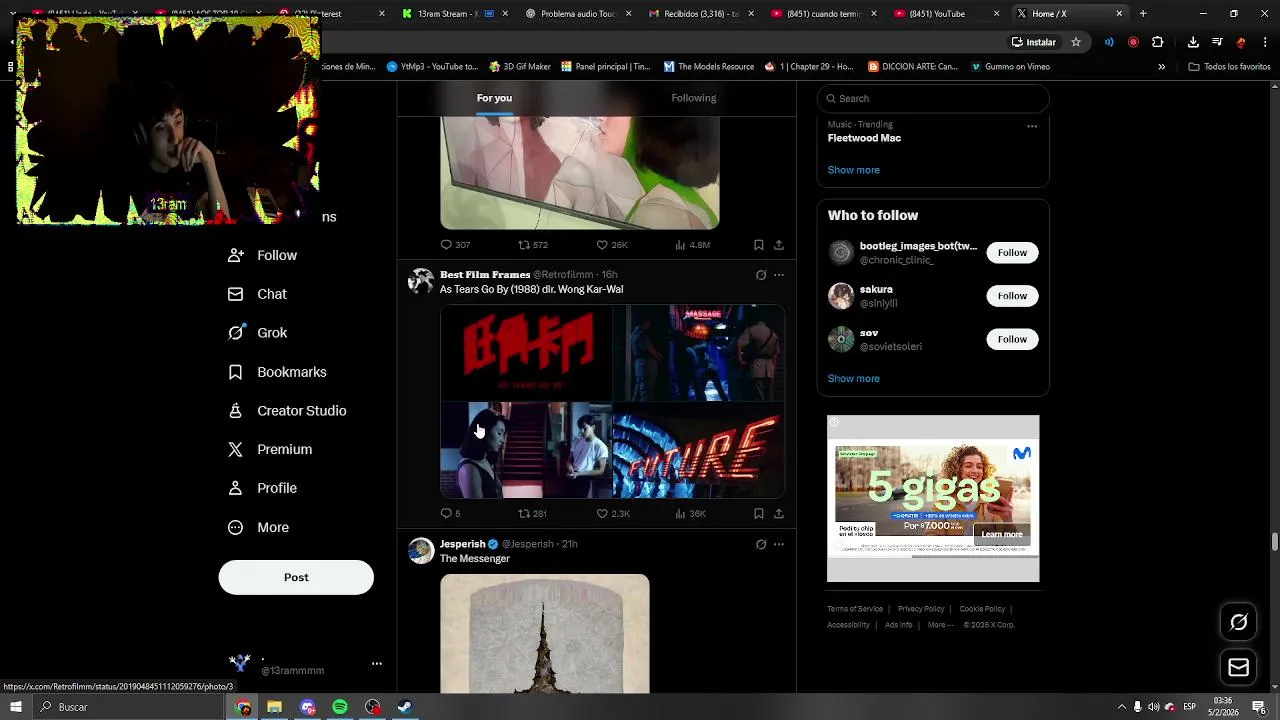
Task: Share the Best Film Frames post
Action: coord(778,513)
